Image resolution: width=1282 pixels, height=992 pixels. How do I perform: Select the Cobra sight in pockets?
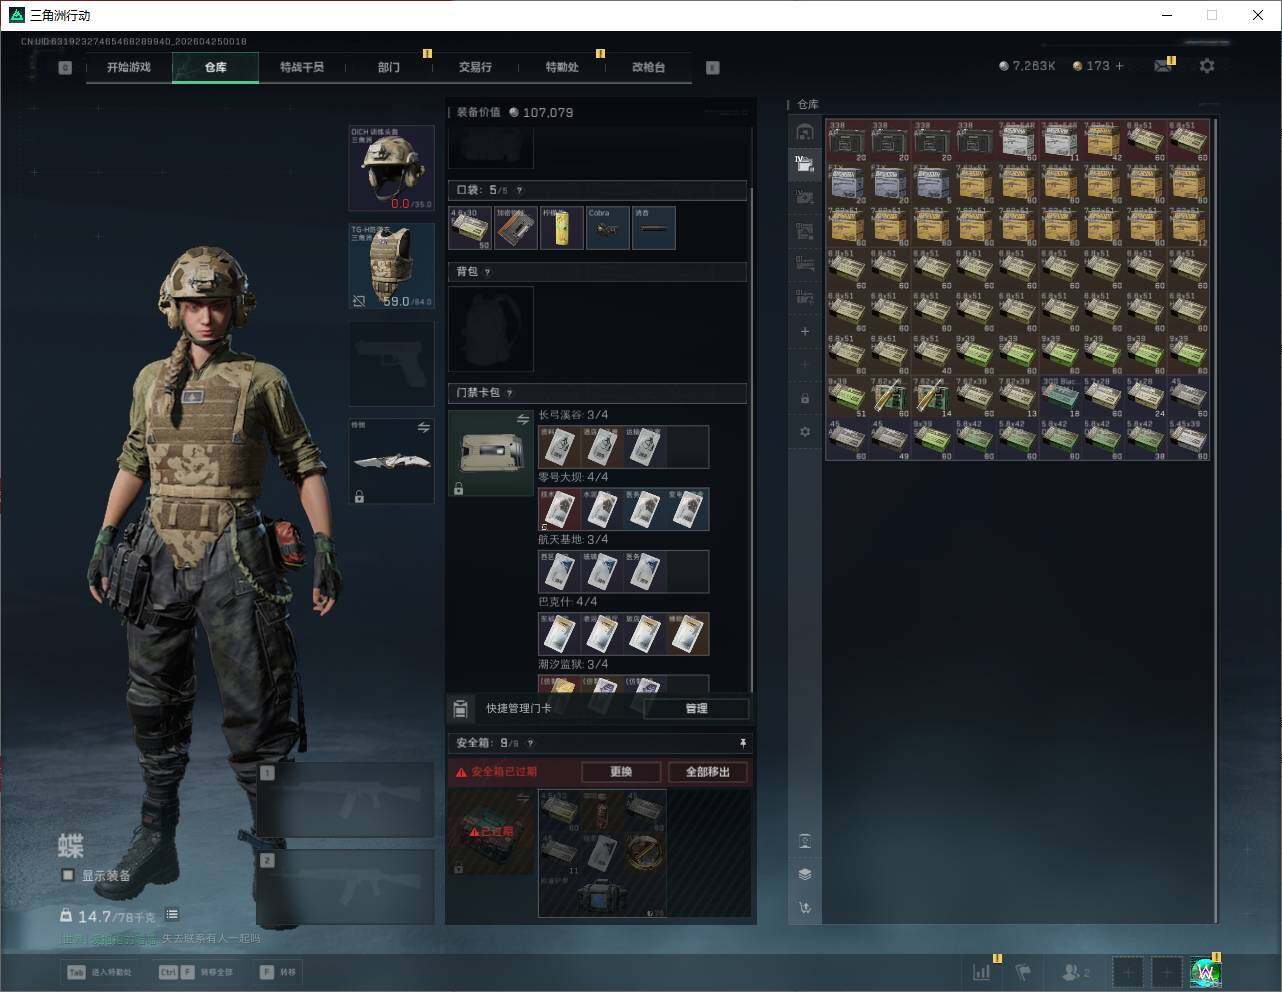pos(608,228)
